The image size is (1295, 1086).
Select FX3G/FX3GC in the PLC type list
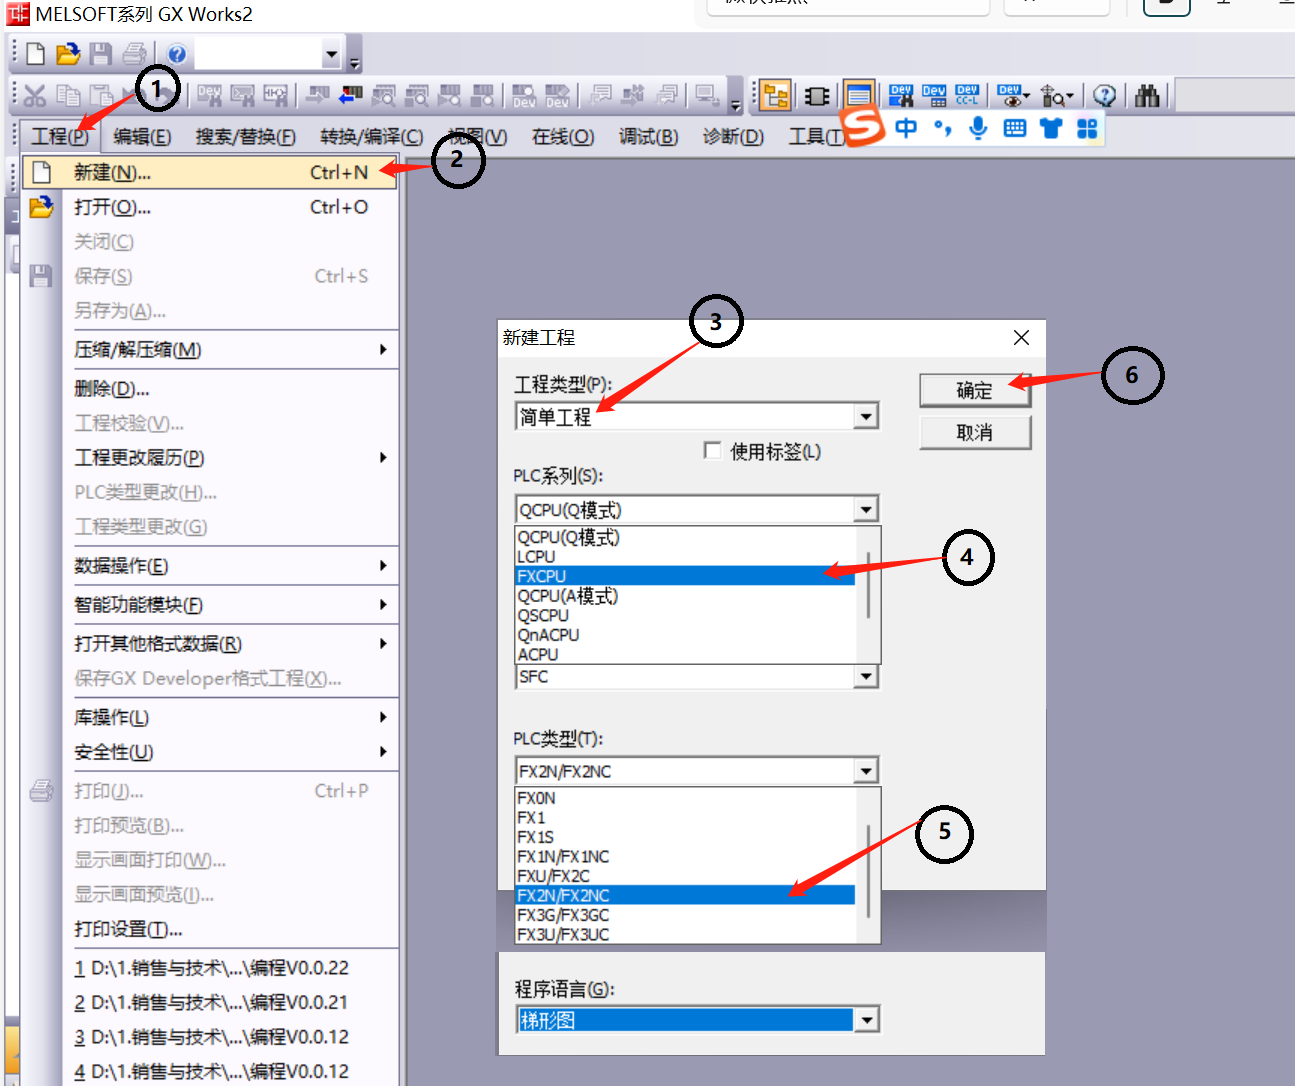pyautogui.click(x=685, y=915)
